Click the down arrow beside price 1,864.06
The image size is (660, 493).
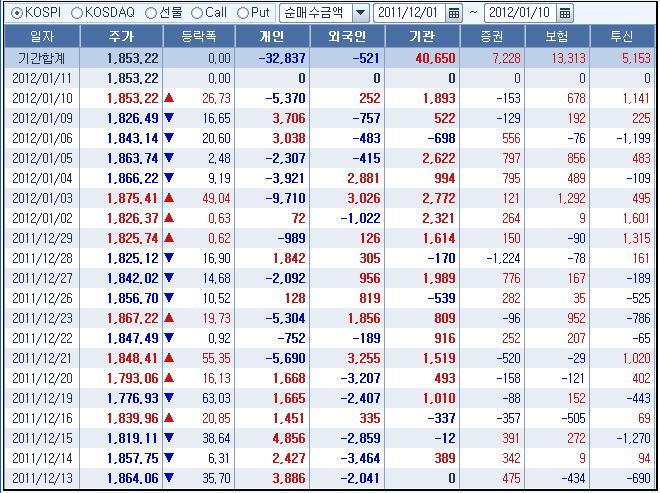tap(169, 478)
